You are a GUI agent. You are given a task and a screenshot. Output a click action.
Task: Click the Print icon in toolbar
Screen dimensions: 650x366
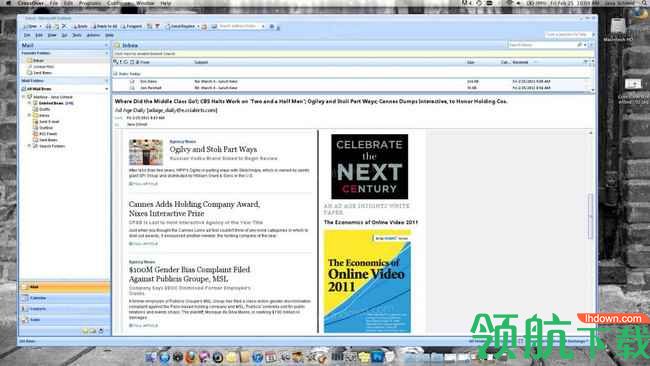(x=48, y=26)
